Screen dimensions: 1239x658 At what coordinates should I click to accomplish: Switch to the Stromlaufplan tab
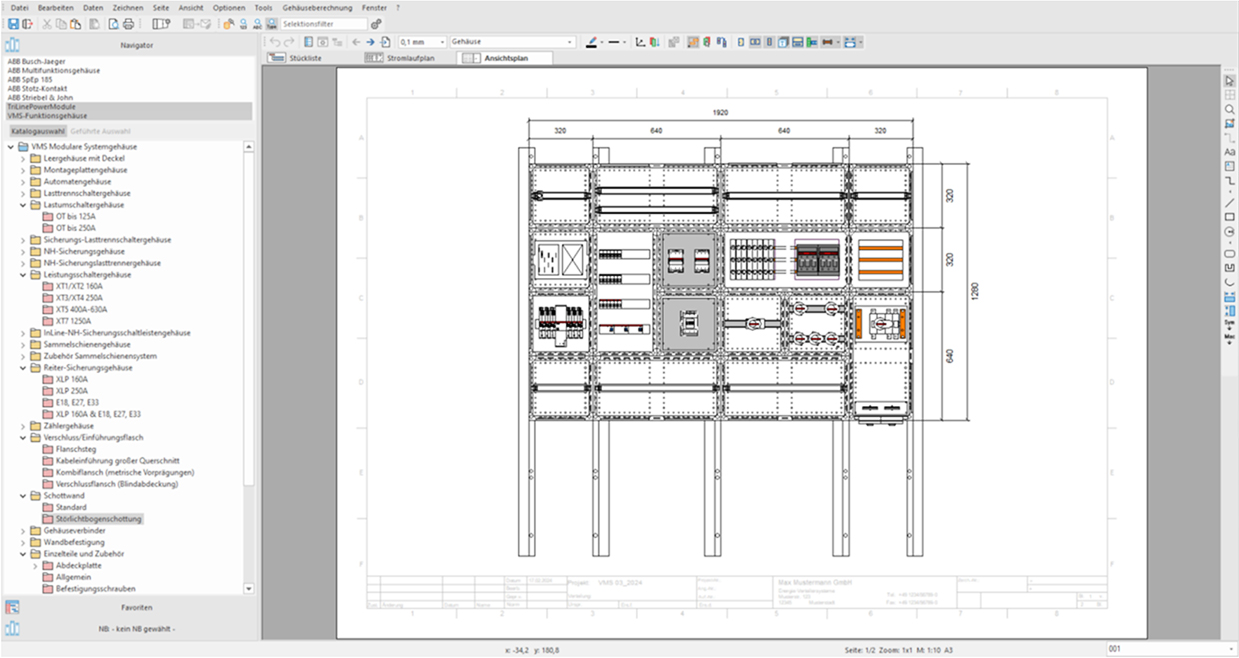coord(410,57)
